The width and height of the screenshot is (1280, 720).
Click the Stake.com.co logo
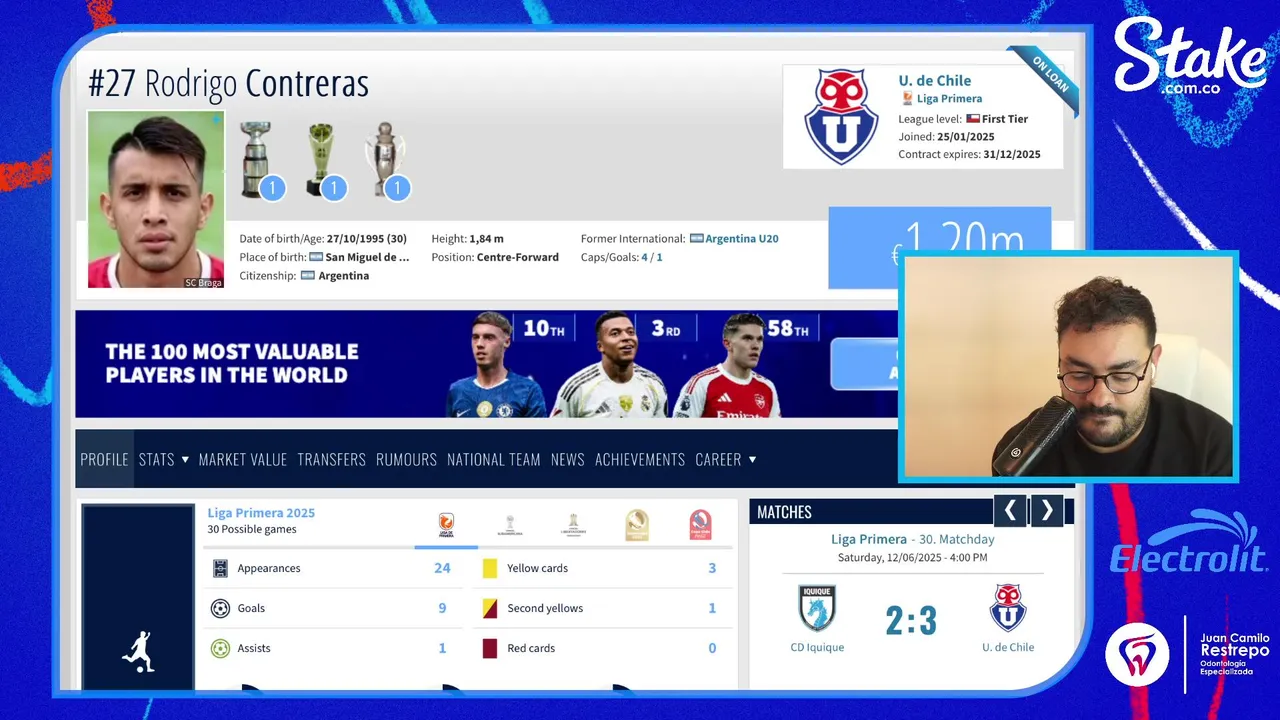coord(1190,56)
